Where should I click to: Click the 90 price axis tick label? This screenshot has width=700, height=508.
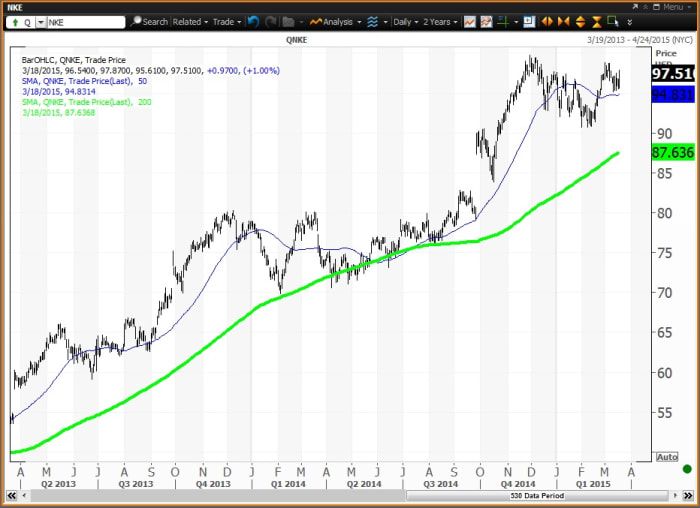pyautogui.click(x=664, y=133)
